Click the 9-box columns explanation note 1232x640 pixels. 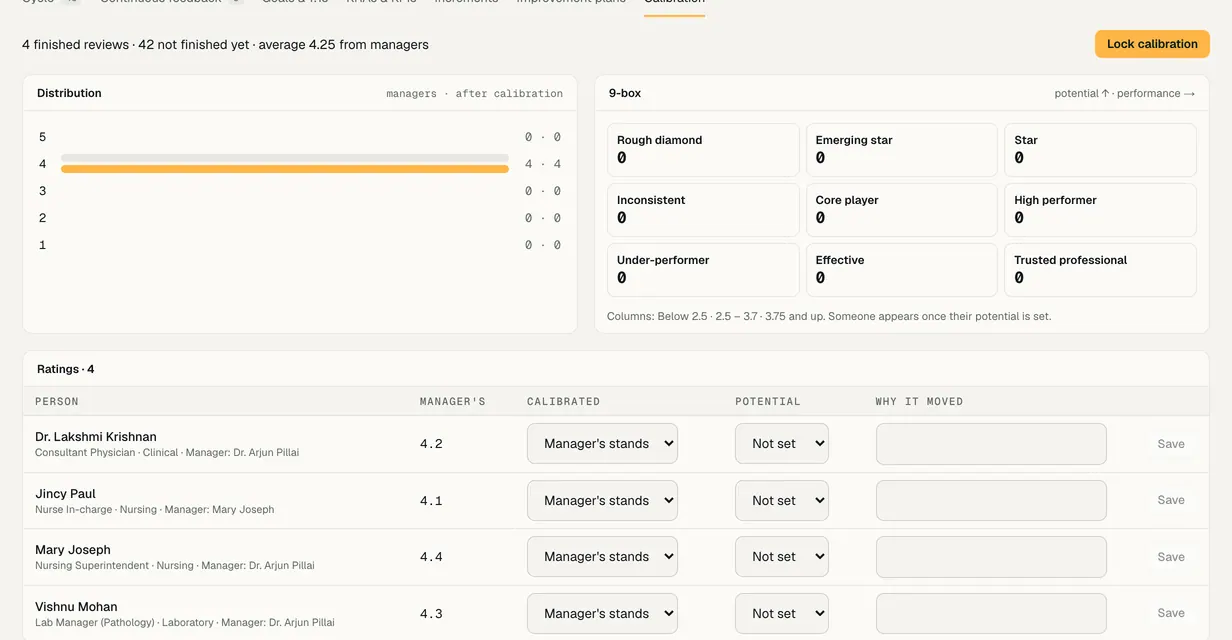pyautogui.click(x=829, y=316)
